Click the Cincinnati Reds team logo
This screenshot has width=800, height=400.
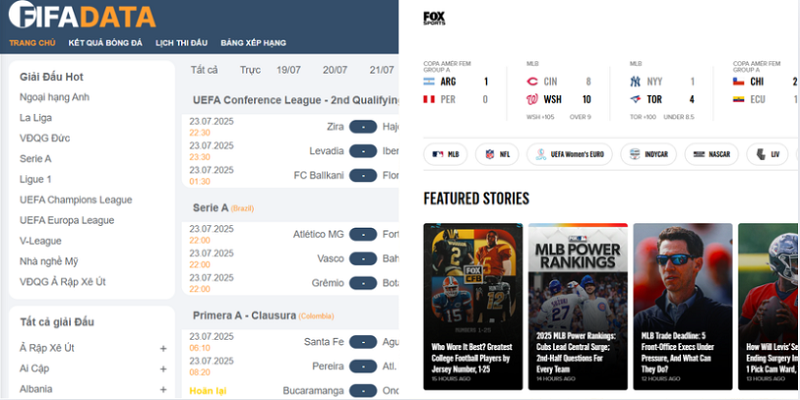point(532,82)
